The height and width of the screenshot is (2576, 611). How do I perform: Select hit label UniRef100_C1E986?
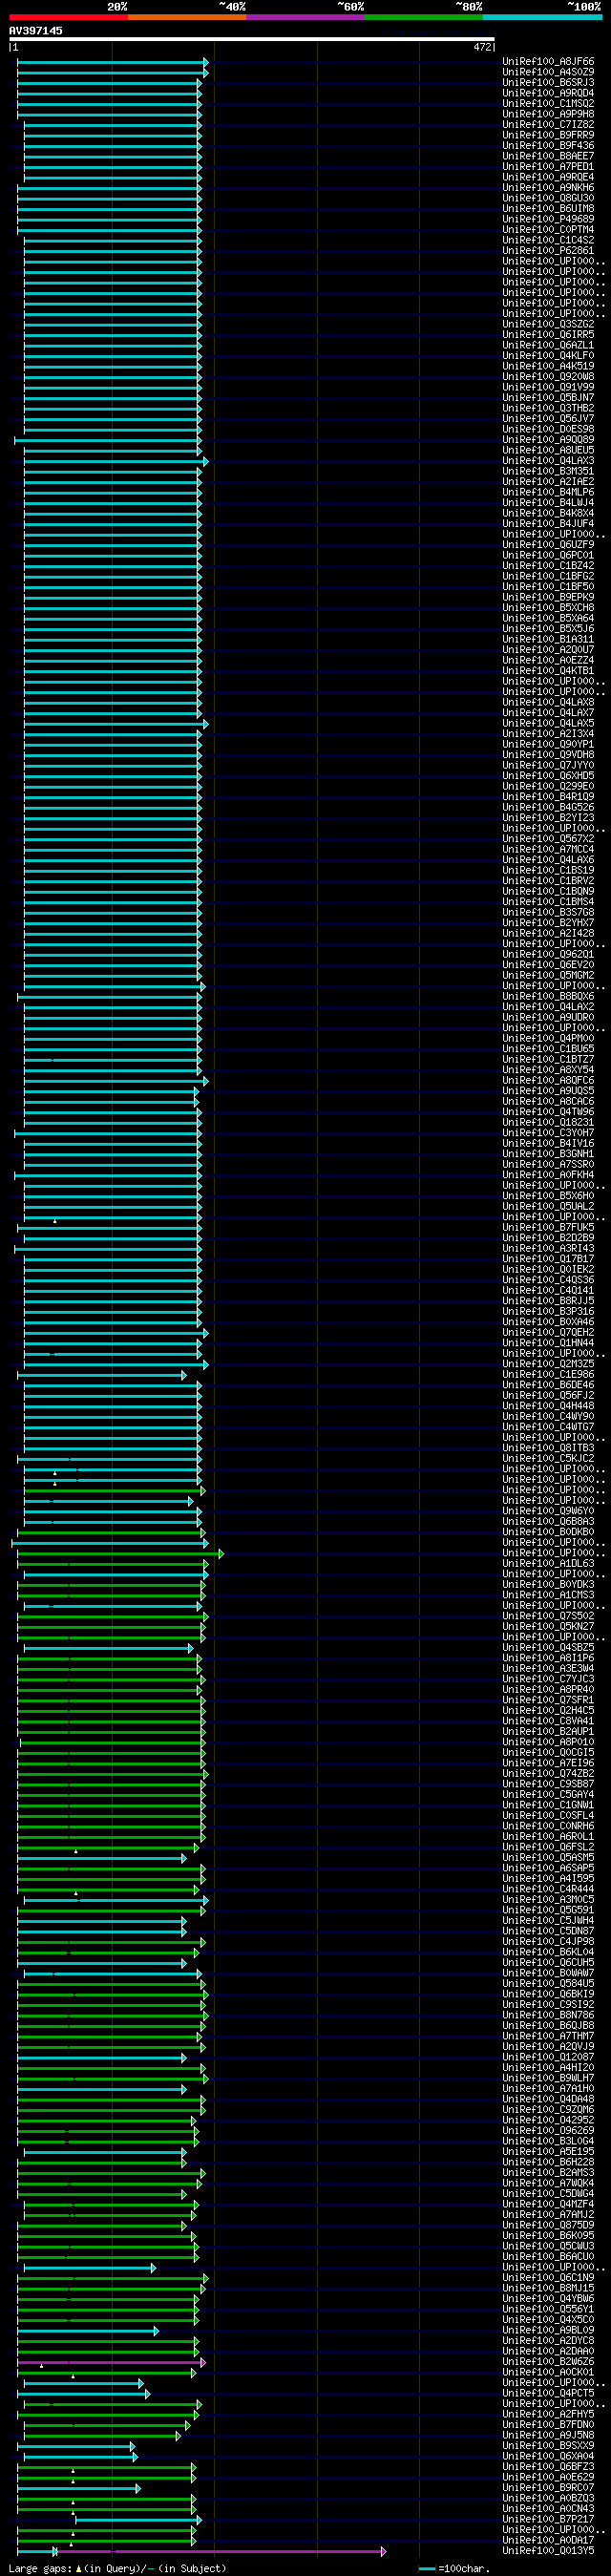[548, 1374]
